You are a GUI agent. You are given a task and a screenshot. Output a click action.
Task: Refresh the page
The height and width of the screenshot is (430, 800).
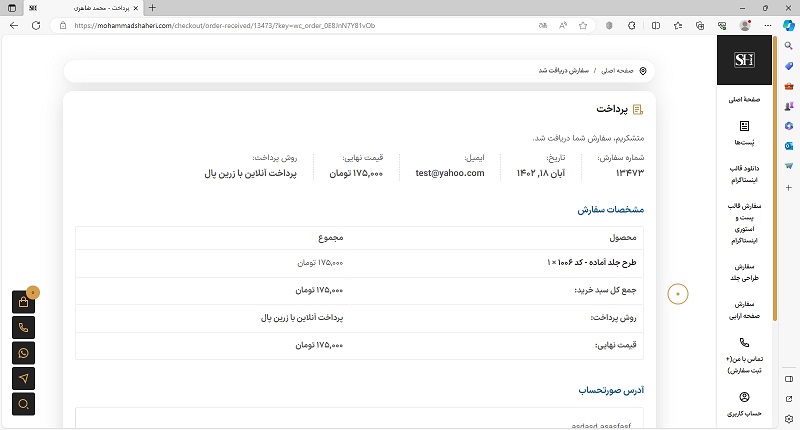[36, 25]
